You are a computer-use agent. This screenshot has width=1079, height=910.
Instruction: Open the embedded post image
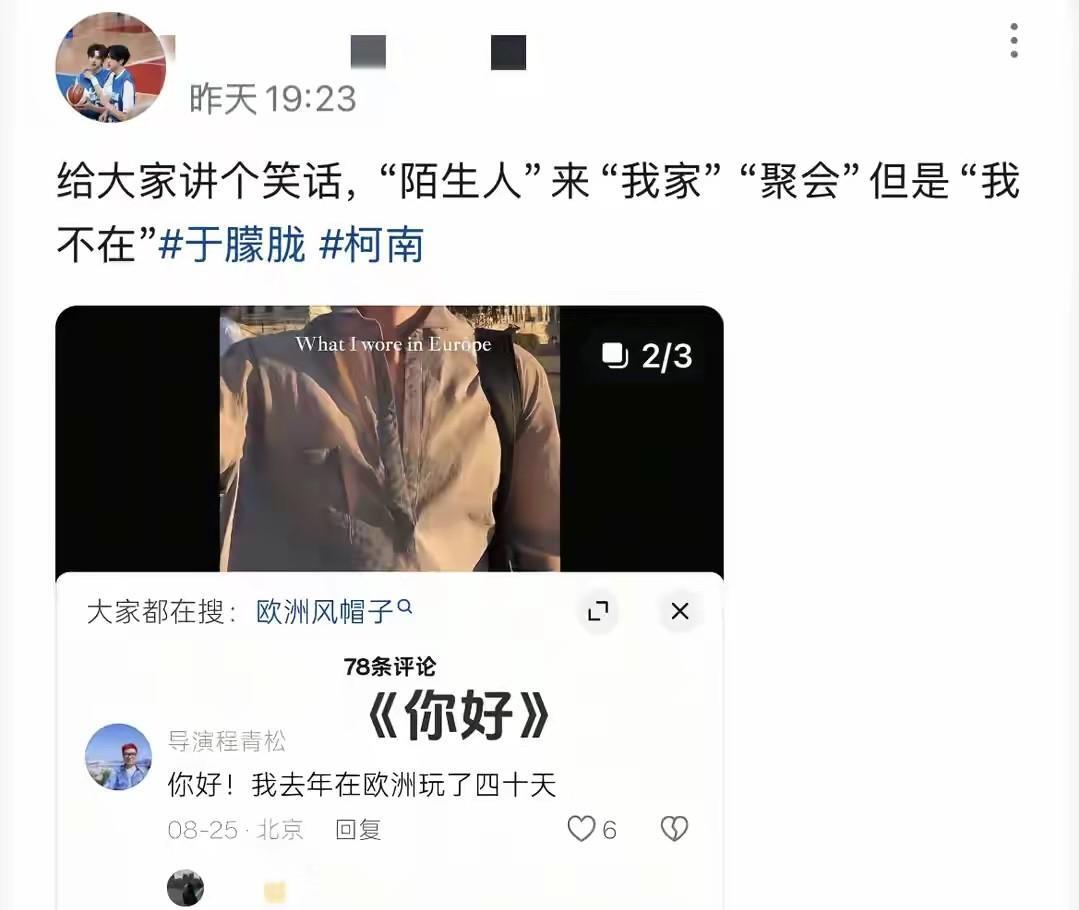click(x=389, y=438)
